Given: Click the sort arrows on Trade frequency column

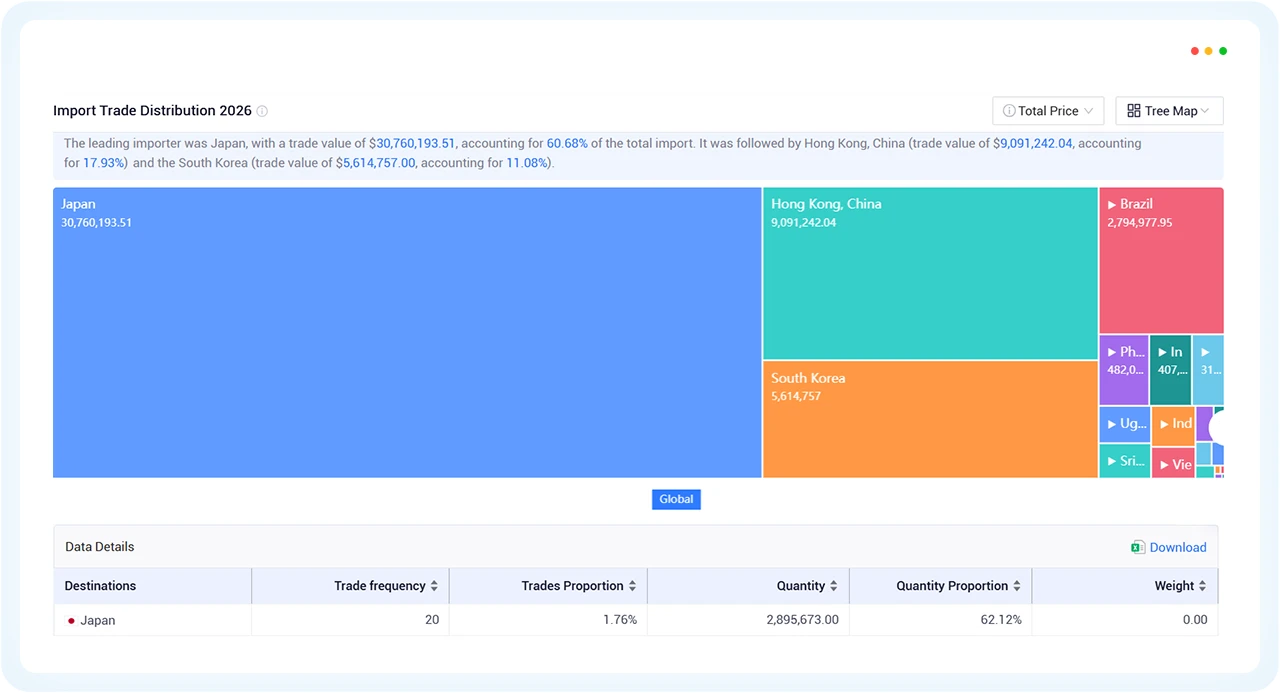Looking at the screenshot, I should pos(435,586).
